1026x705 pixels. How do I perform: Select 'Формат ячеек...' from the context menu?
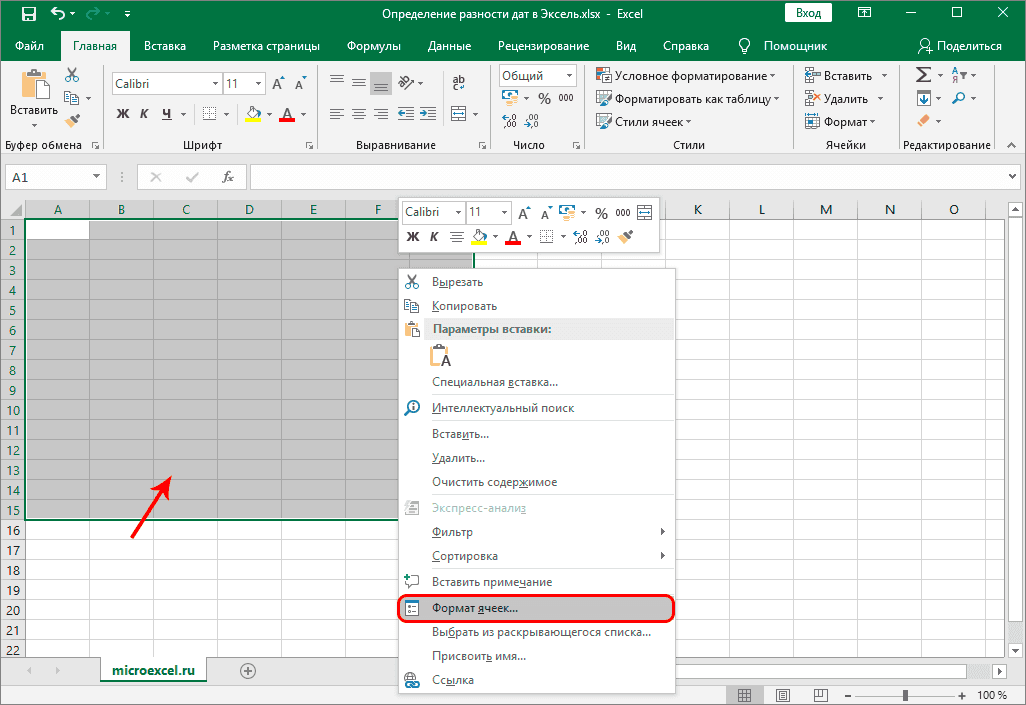475,607
